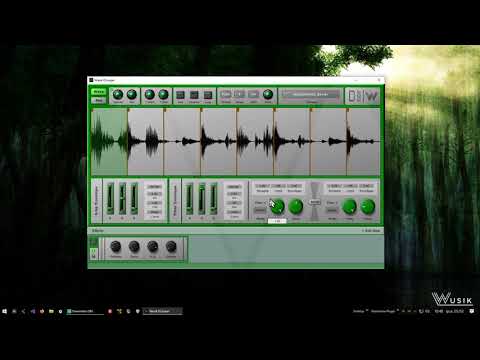Select the highlighted green first waveform slice

coord(109,142)
